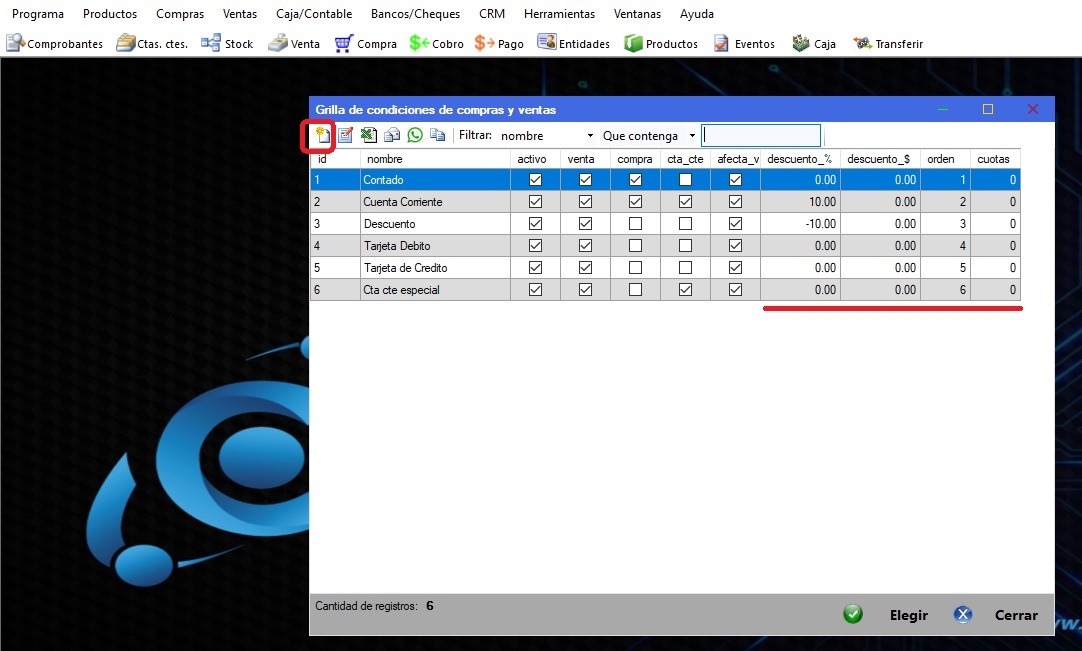
Task: Click the send by email icon
Action: [x=392, y=135]
